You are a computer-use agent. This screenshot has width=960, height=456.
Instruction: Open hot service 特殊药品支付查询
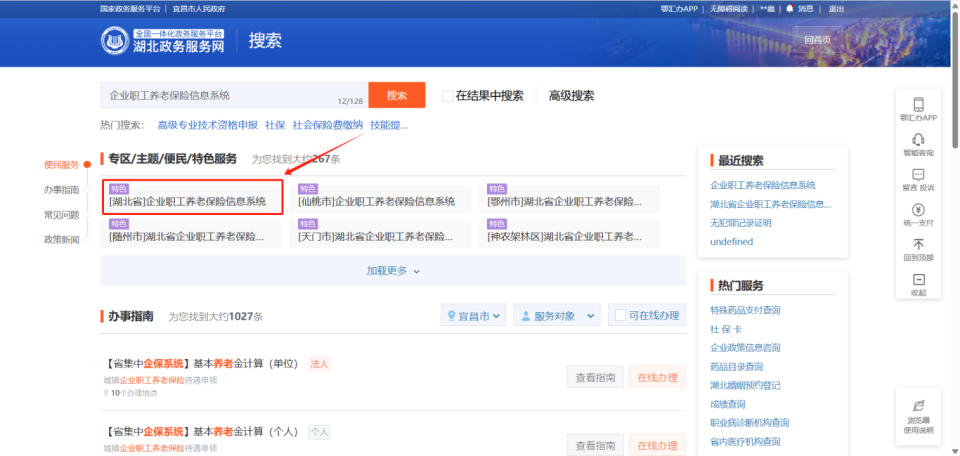[745, 310]
